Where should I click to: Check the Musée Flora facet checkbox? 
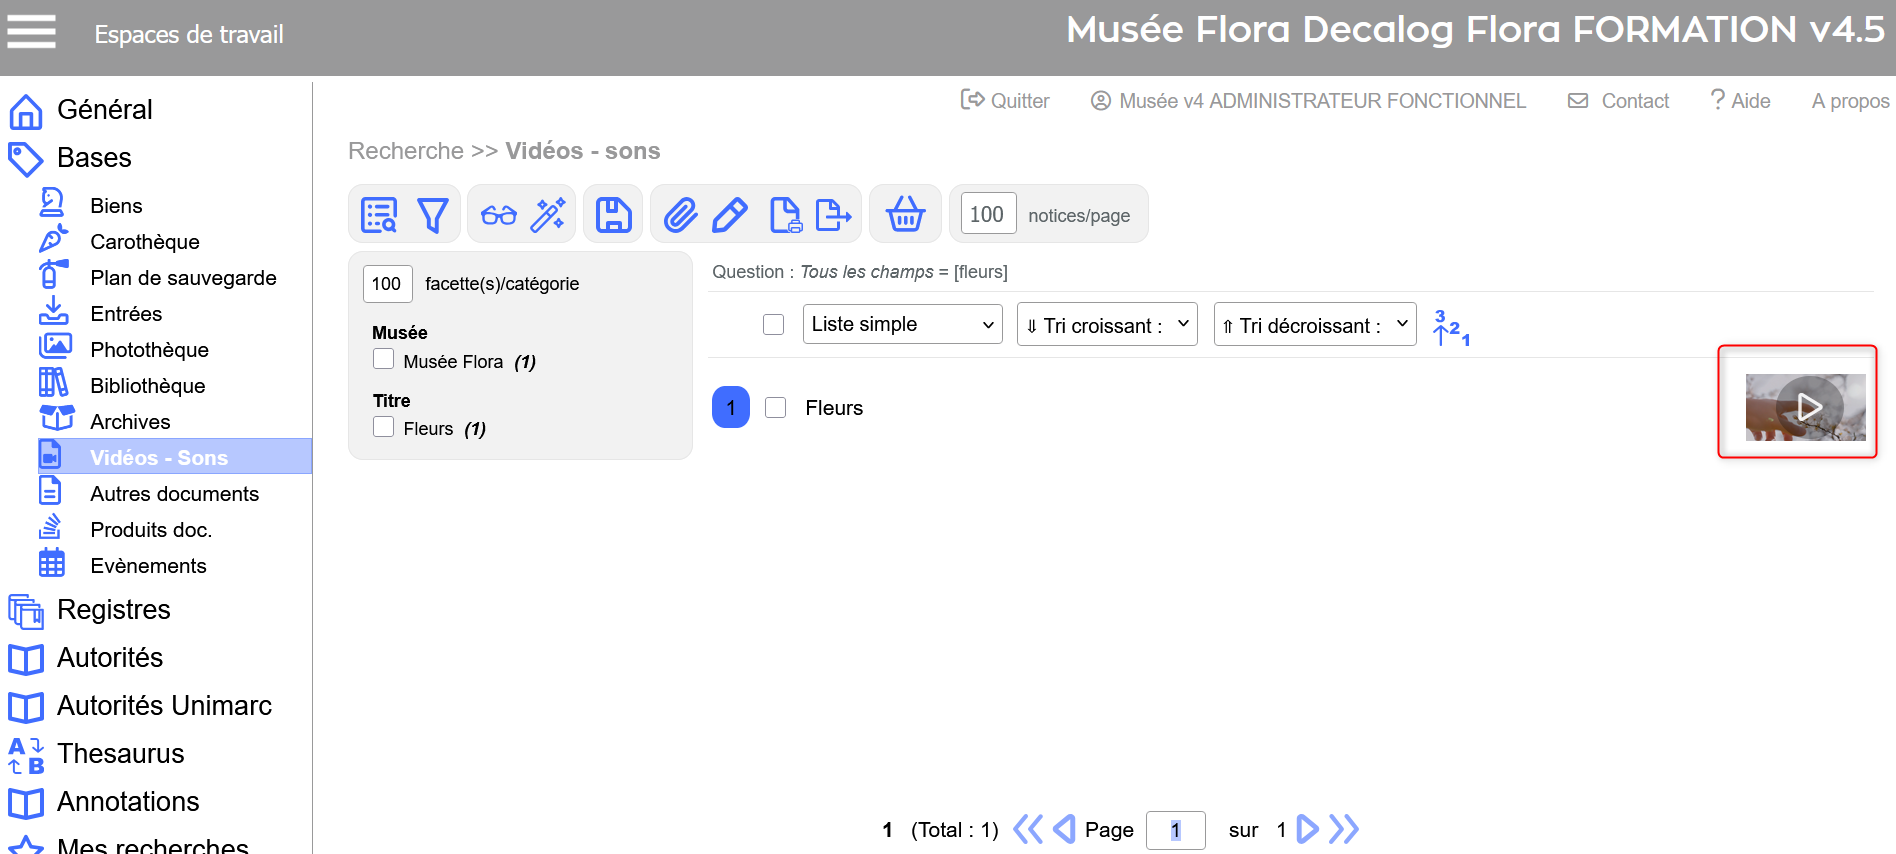(x=383, y=359)
